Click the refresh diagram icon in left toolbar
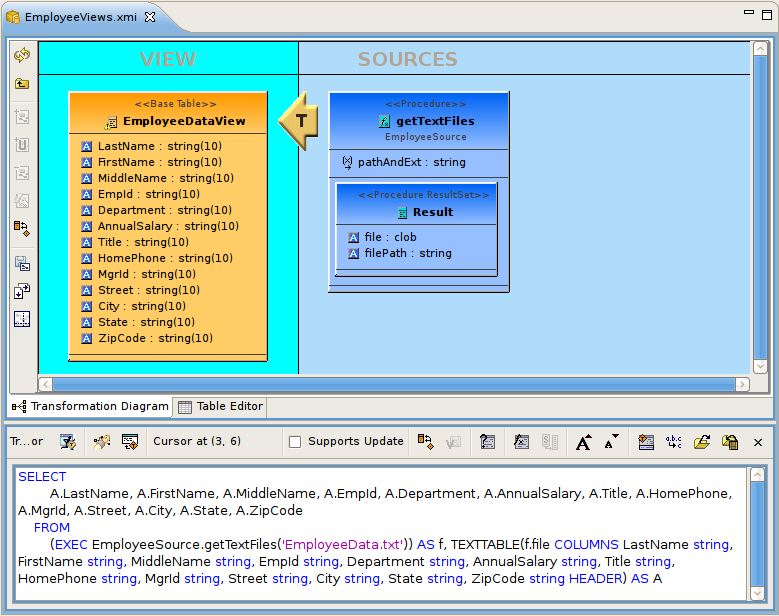 click(x=21, y=56)
